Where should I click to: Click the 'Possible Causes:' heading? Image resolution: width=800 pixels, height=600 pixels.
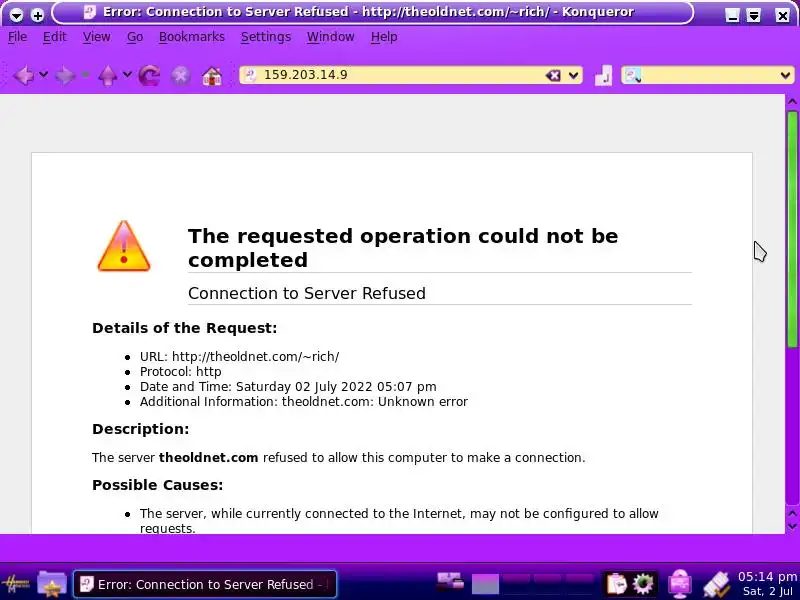157,485
